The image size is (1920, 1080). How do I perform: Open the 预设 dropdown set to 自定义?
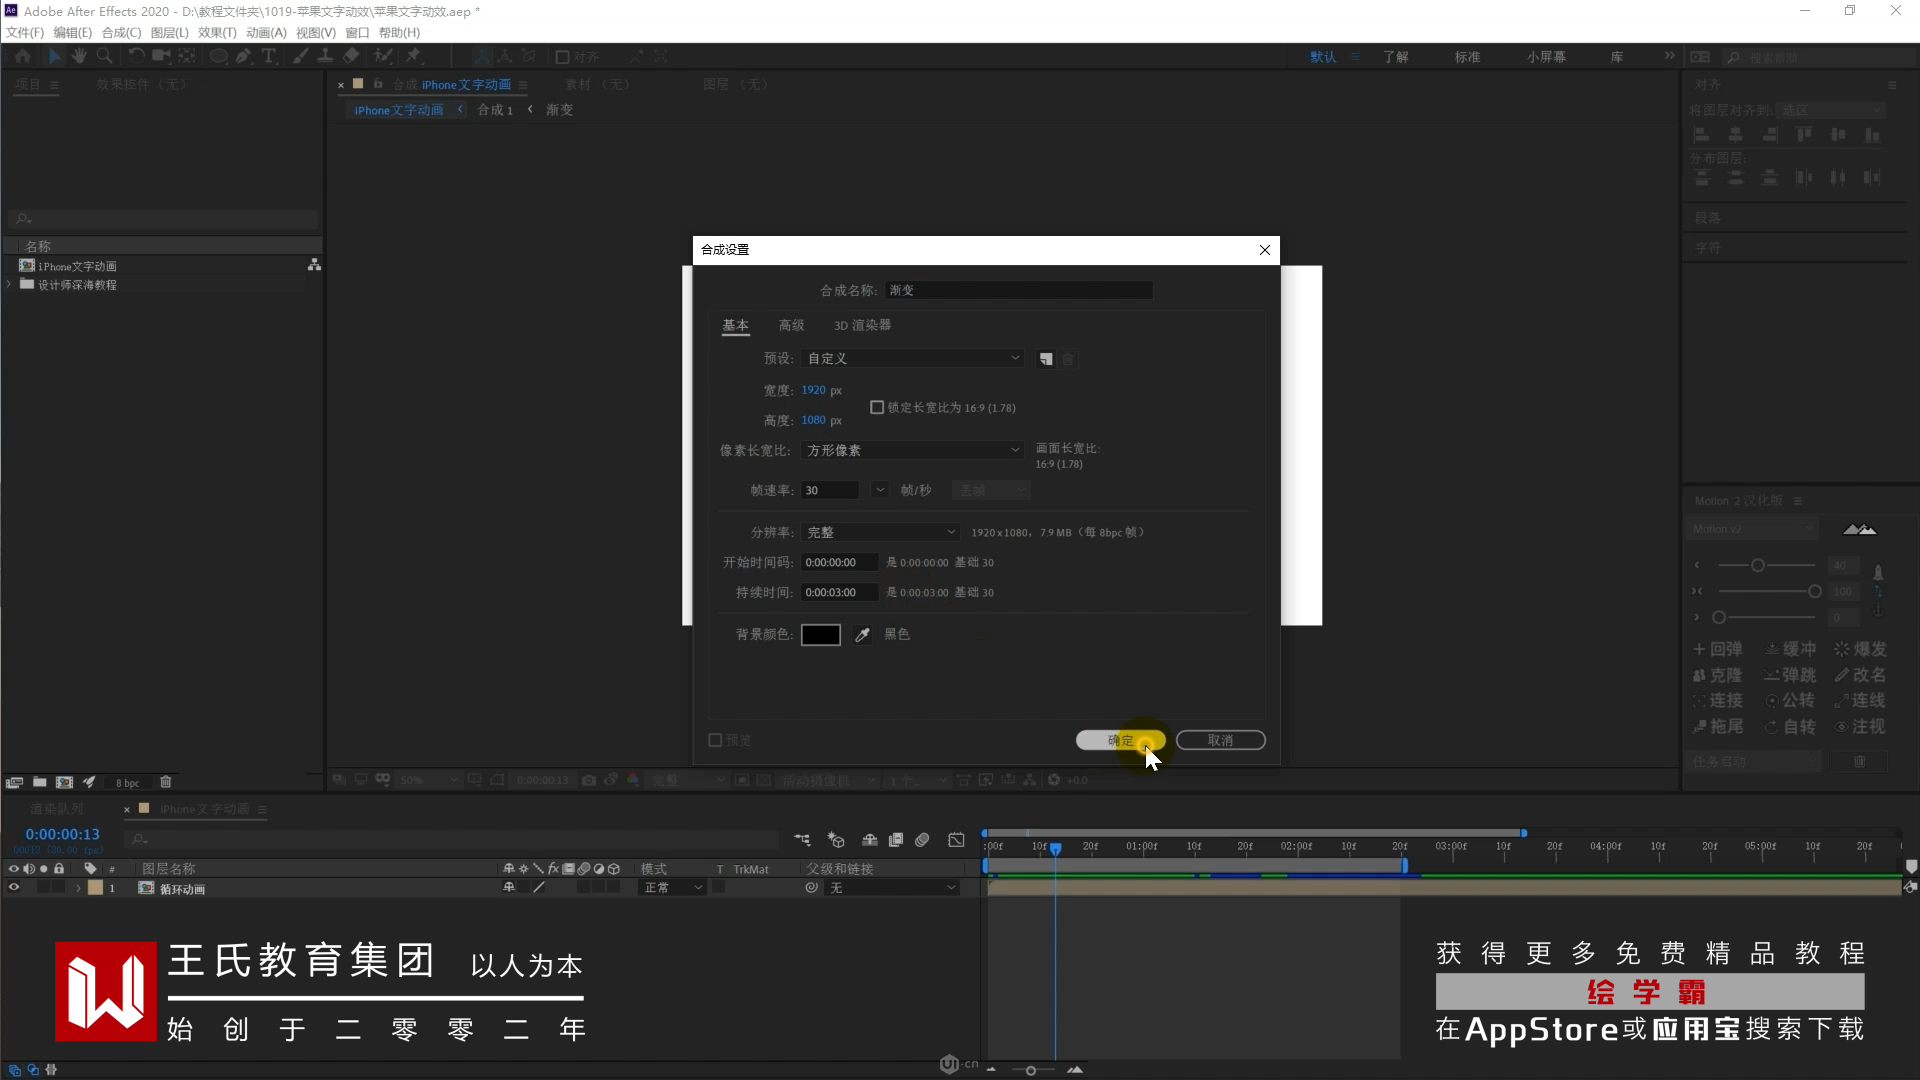(x=912, y=359)
